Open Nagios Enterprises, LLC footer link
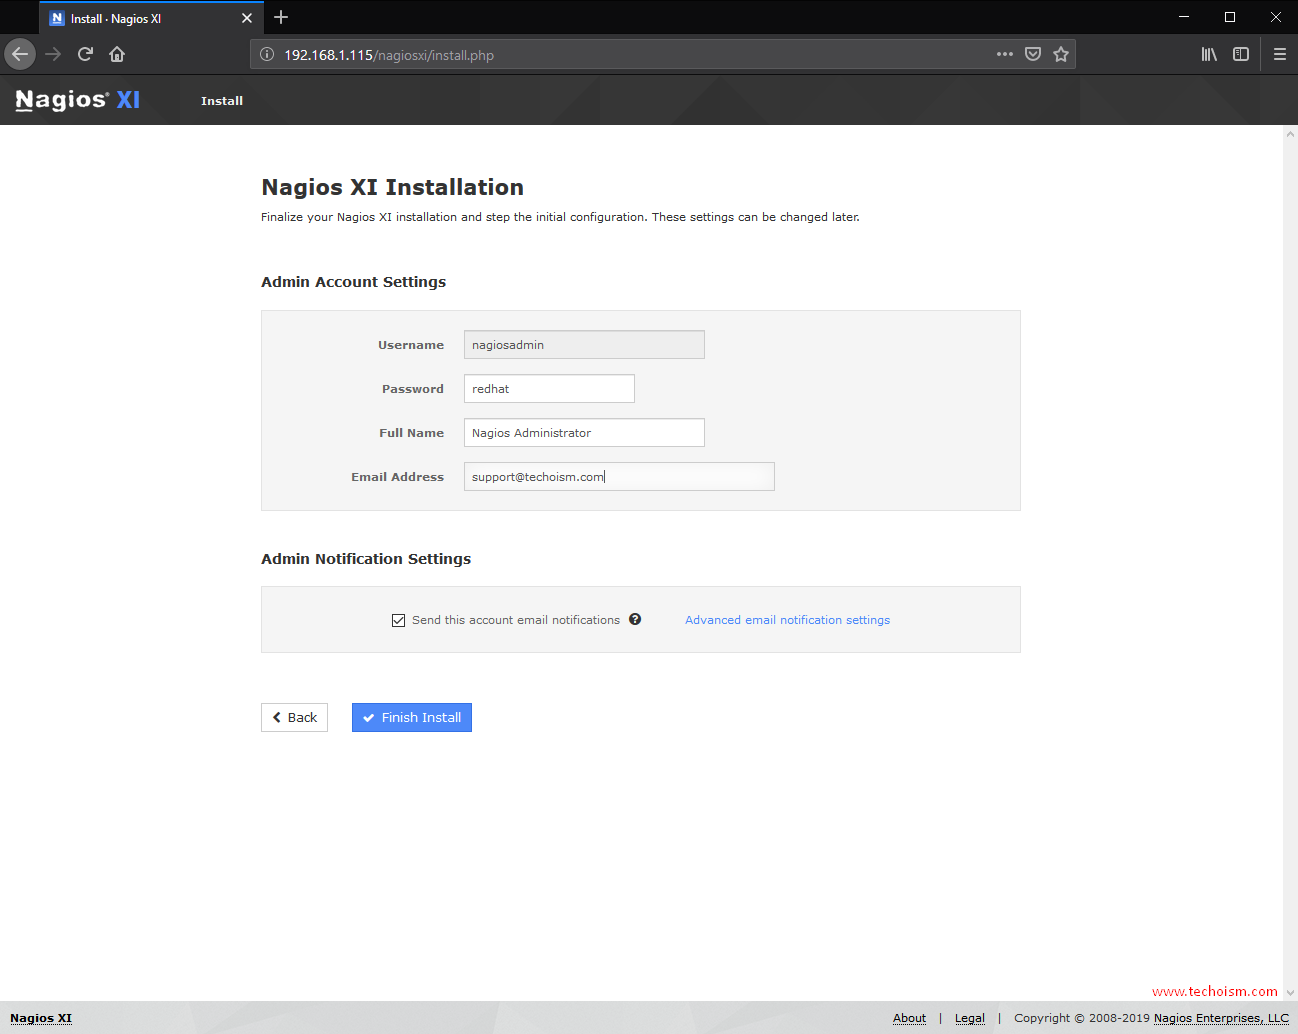Screen dimensions: 1298x1034 [1221, 1018]
